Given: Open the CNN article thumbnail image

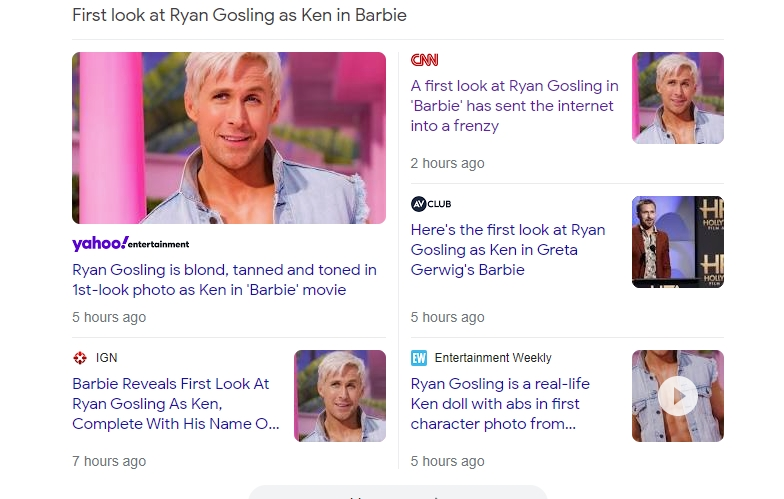Looking at the screenshot, I should tap(677, 98).
